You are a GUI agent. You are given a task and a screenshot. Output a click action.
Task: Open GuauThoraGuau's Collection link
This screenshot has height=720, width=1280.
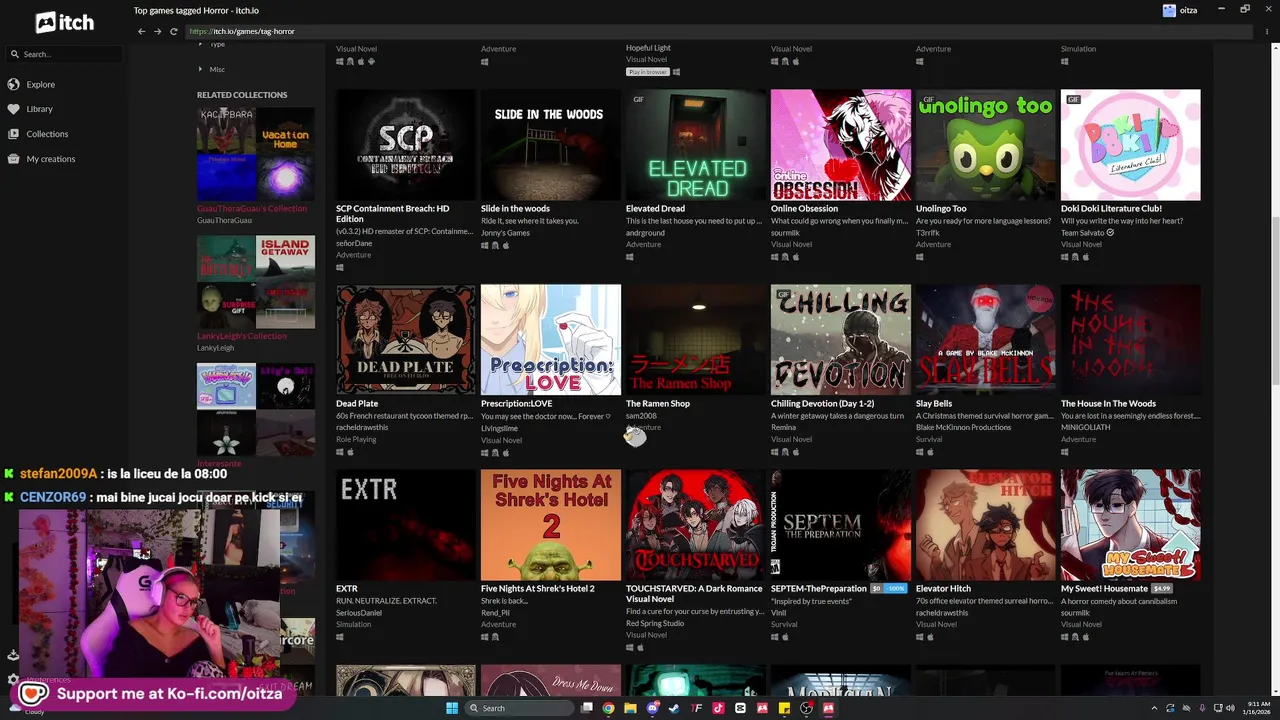[x=252, y=208]
